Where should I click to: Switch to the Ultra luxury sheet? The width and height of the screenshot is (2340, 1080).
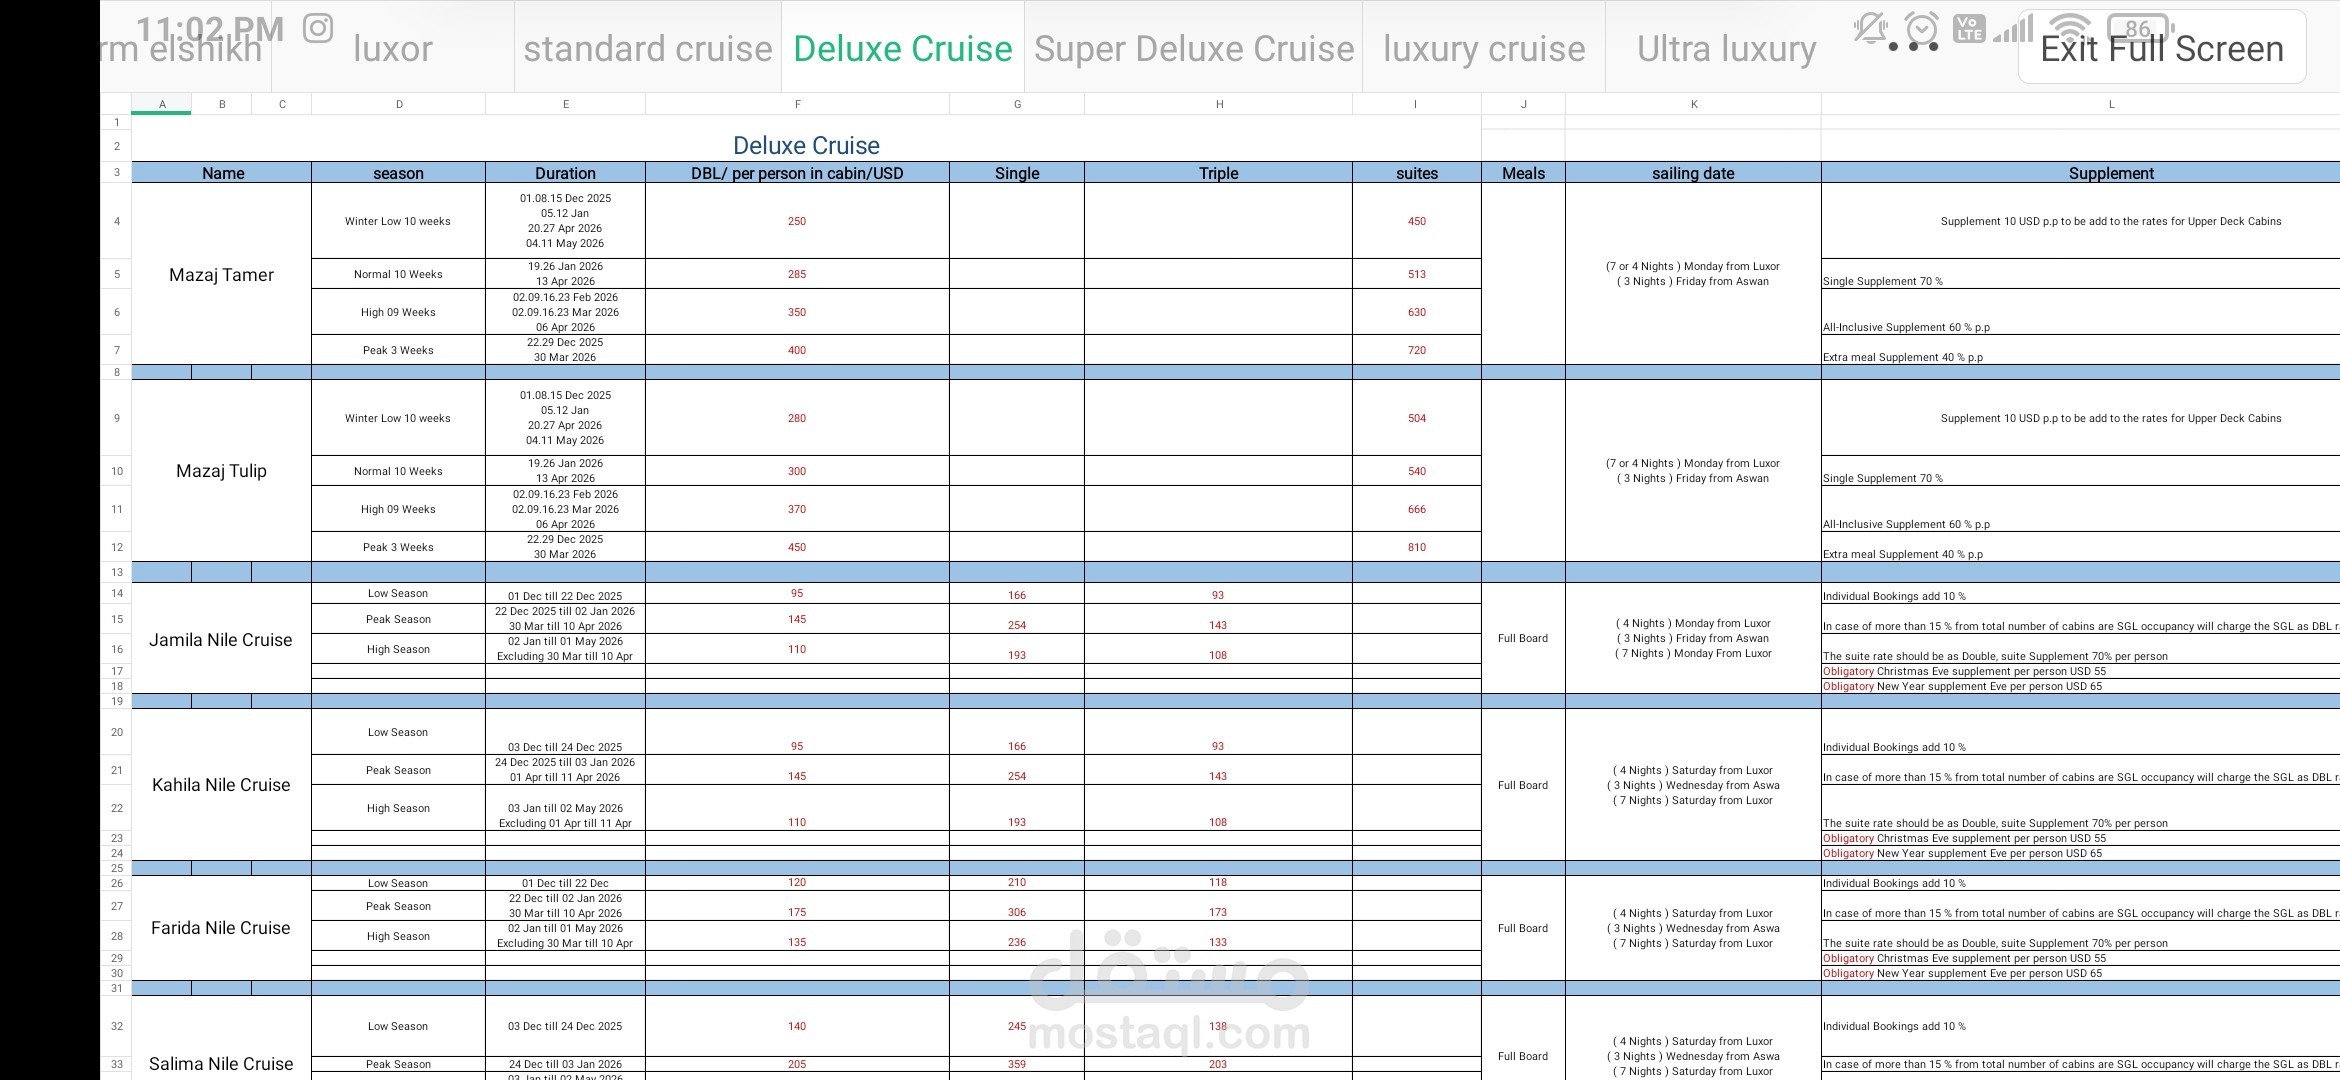pos(1725,47)
